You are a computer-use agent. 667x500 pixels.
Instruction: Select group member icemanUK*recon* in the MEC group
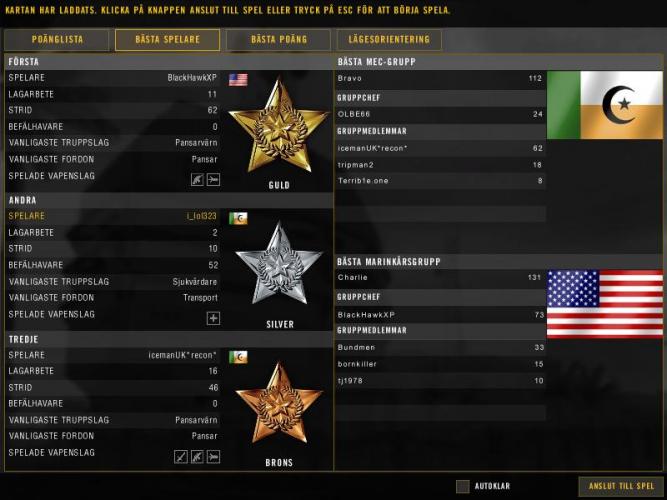tap(440, 149)
